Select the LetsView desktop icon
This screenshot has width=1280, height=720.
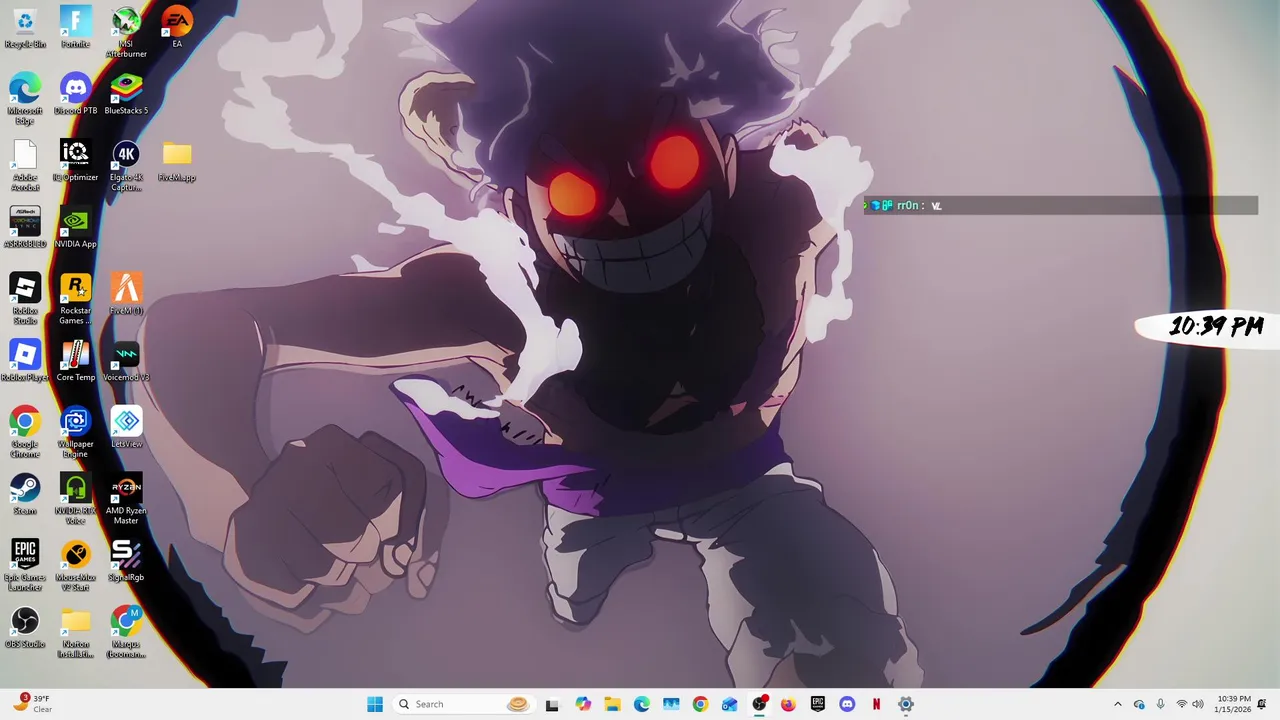(126, 427)
